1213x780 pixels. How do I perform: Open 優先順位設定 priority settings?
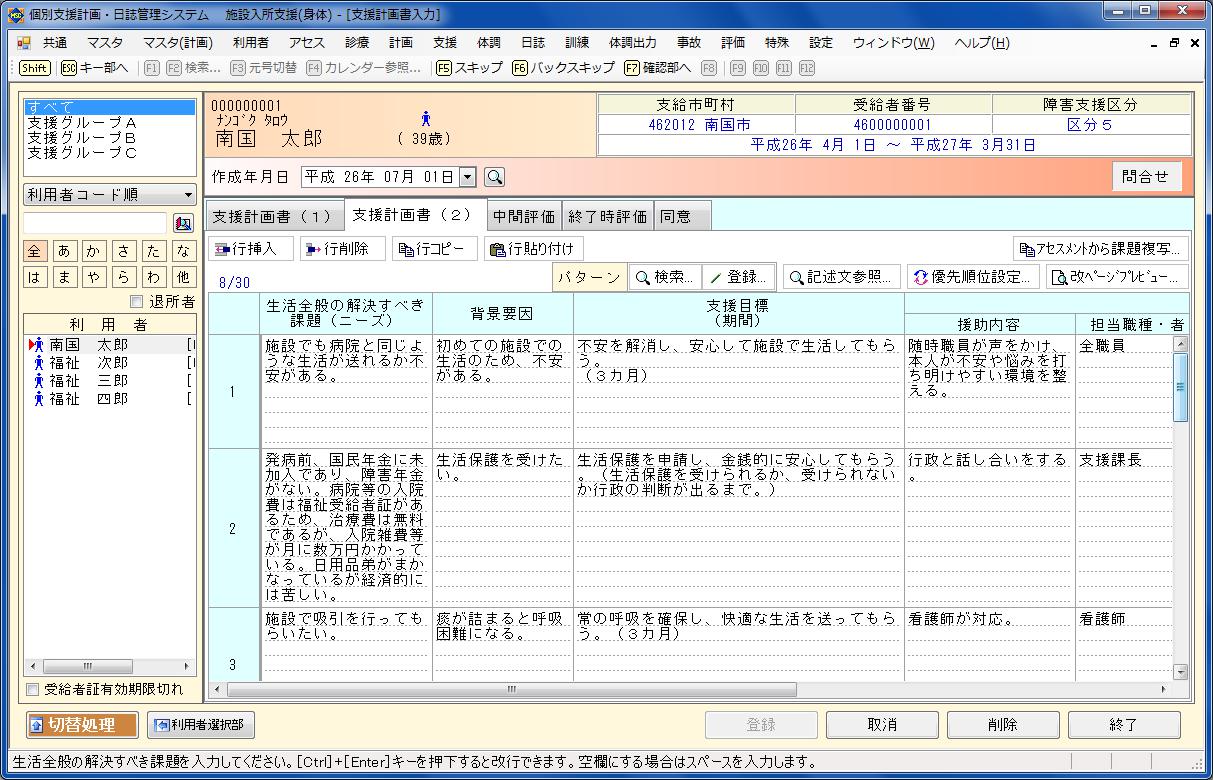[x=972, y=277]
